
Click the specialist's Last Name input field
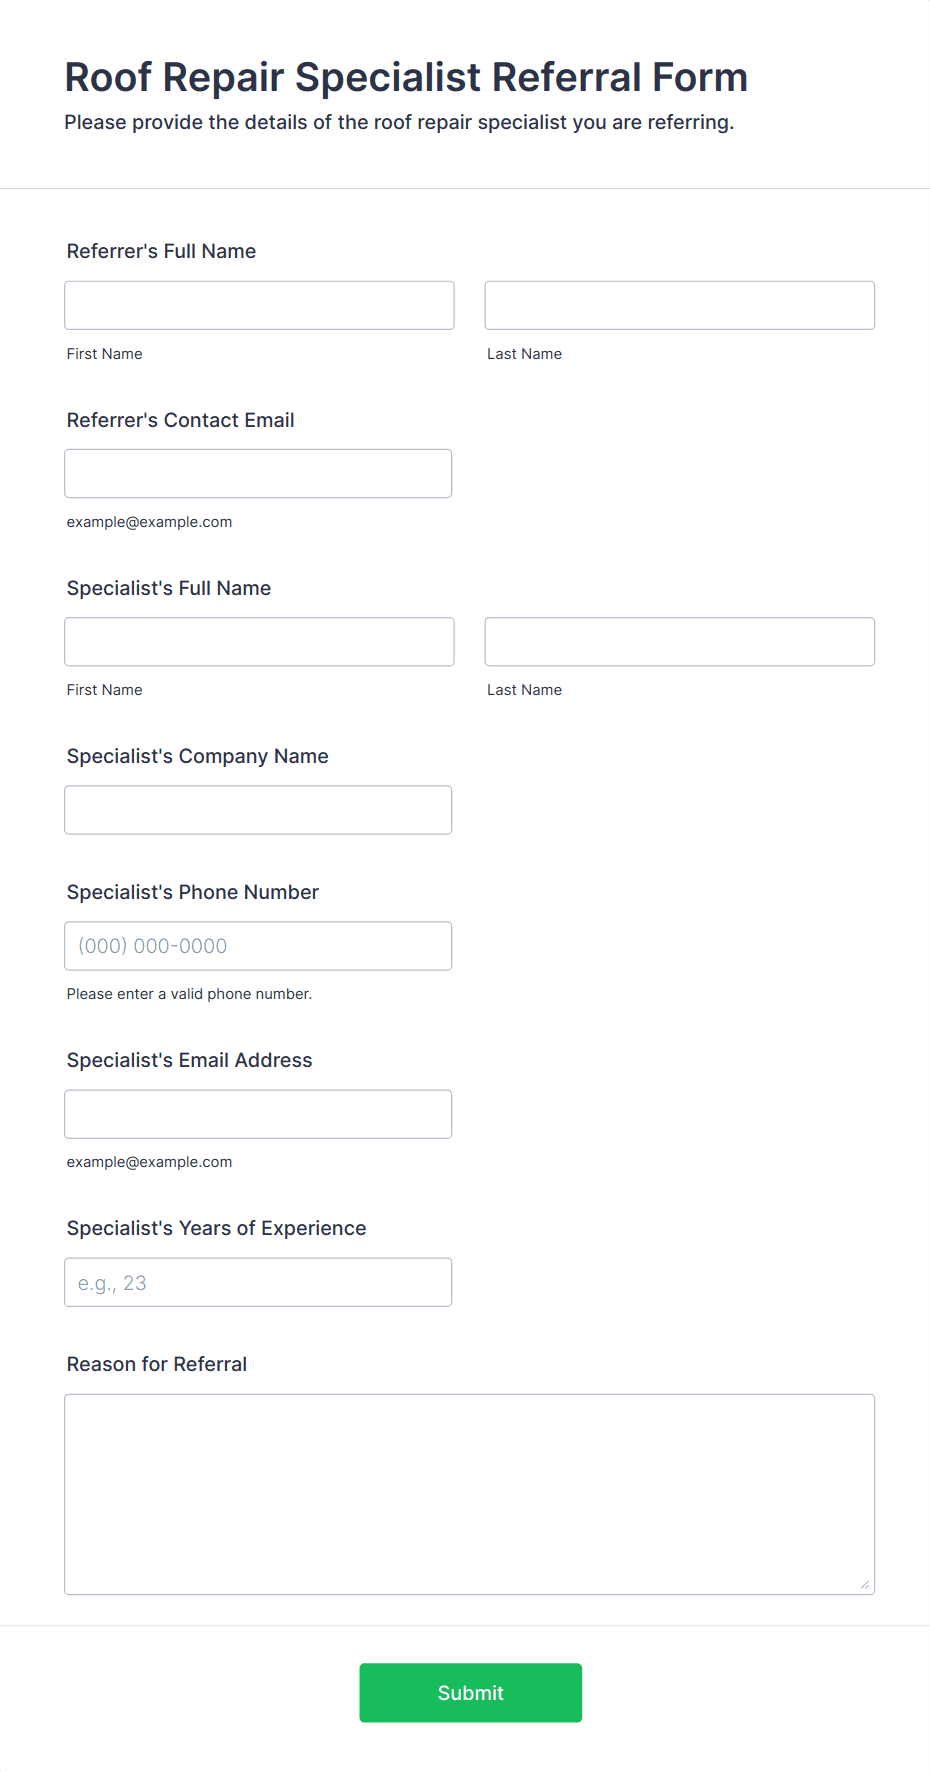click(679, 641)
